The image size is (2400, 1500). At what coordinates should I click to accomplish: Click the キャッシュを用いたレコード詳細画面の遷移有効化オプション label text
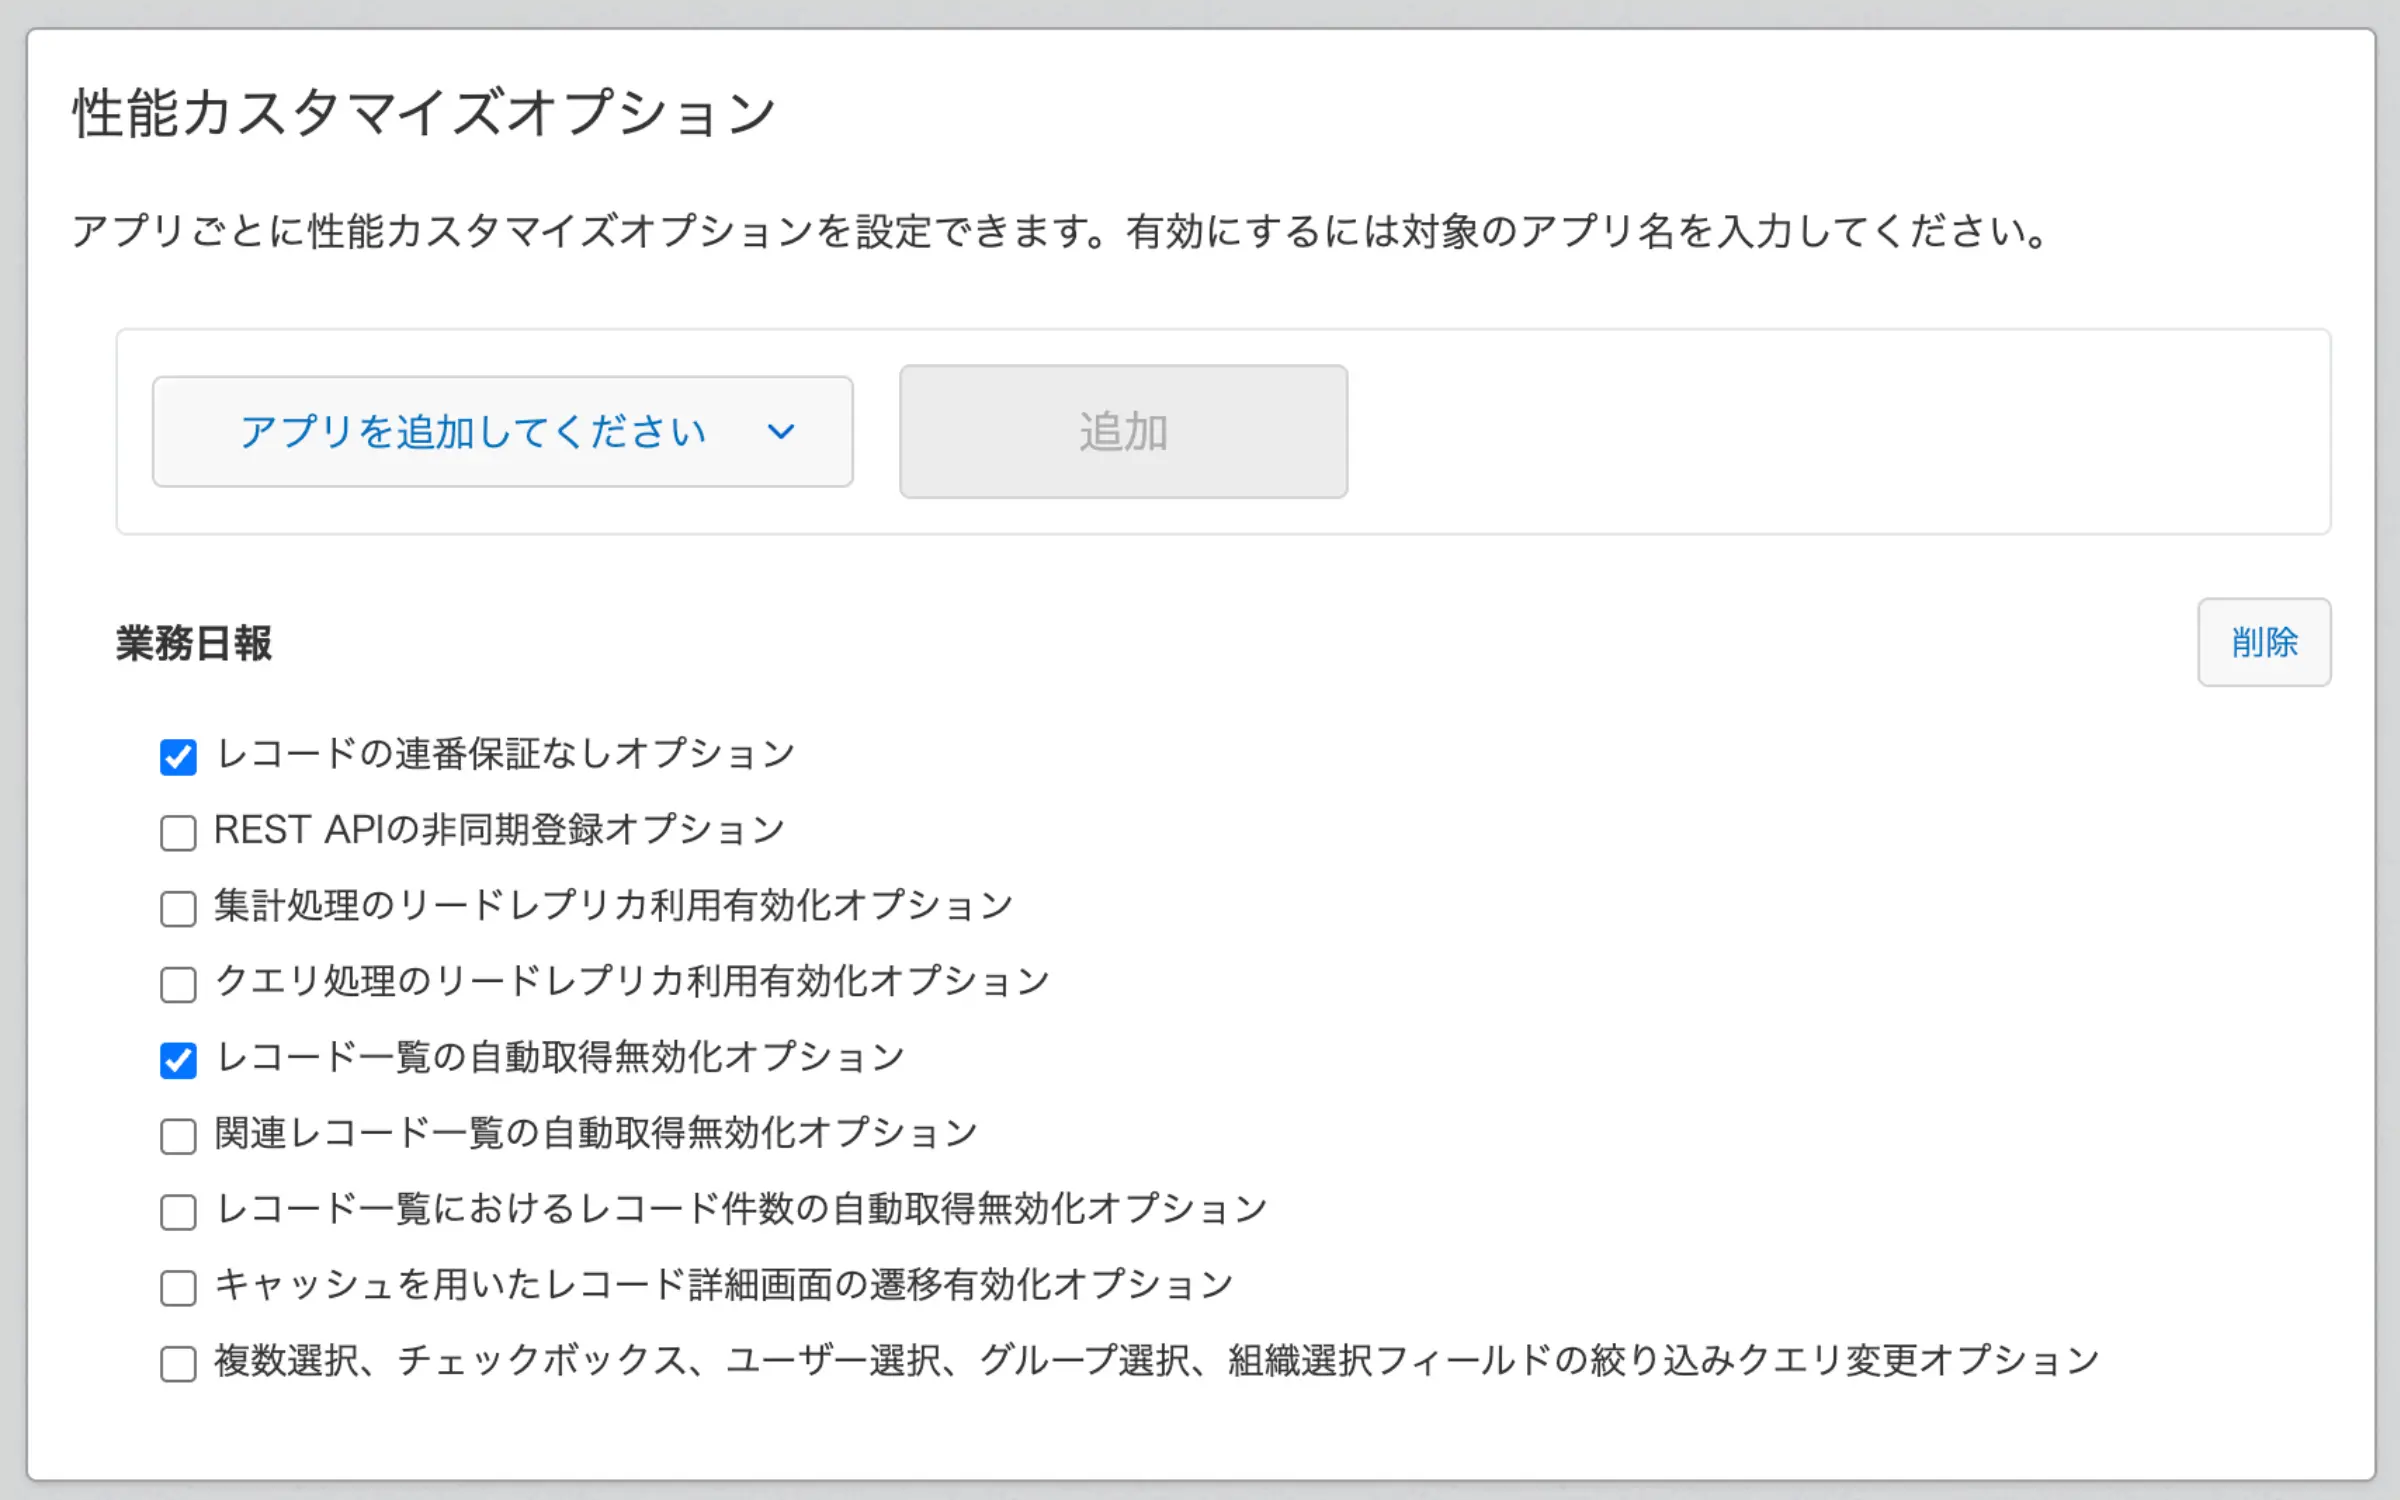(724, 1285)
